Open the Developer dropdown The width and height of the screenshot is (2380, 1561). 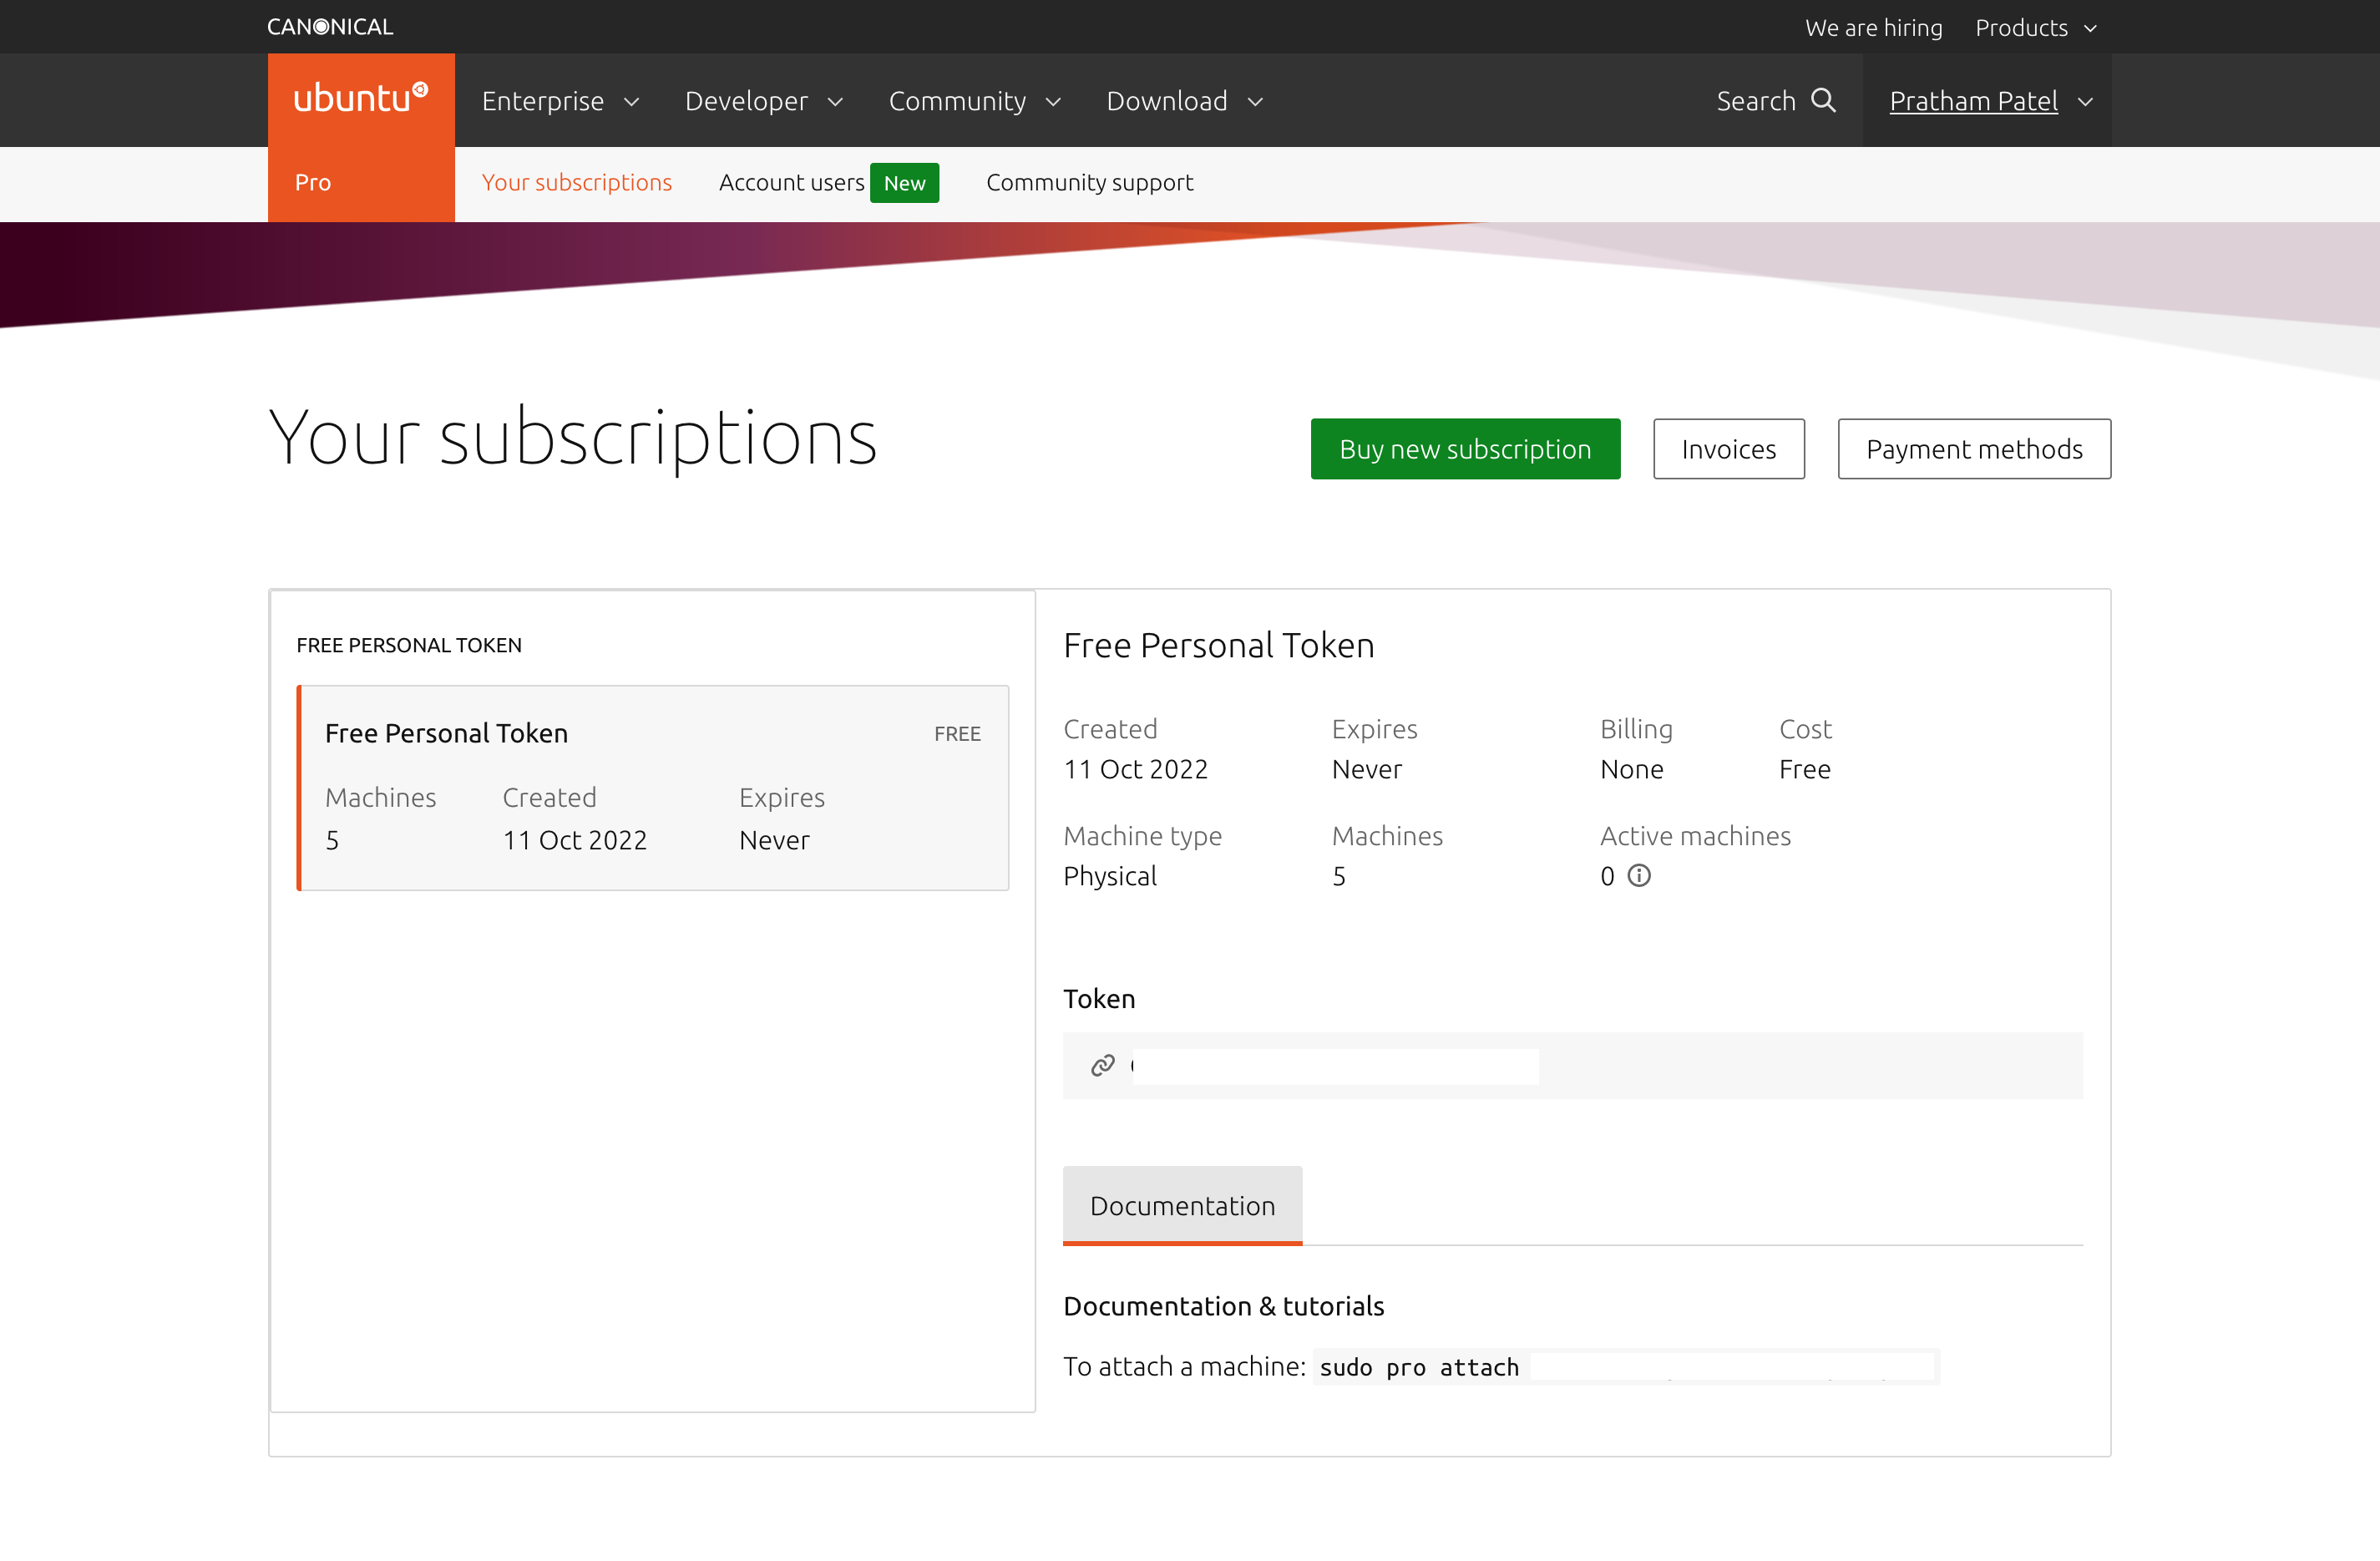tap(763, 100)
